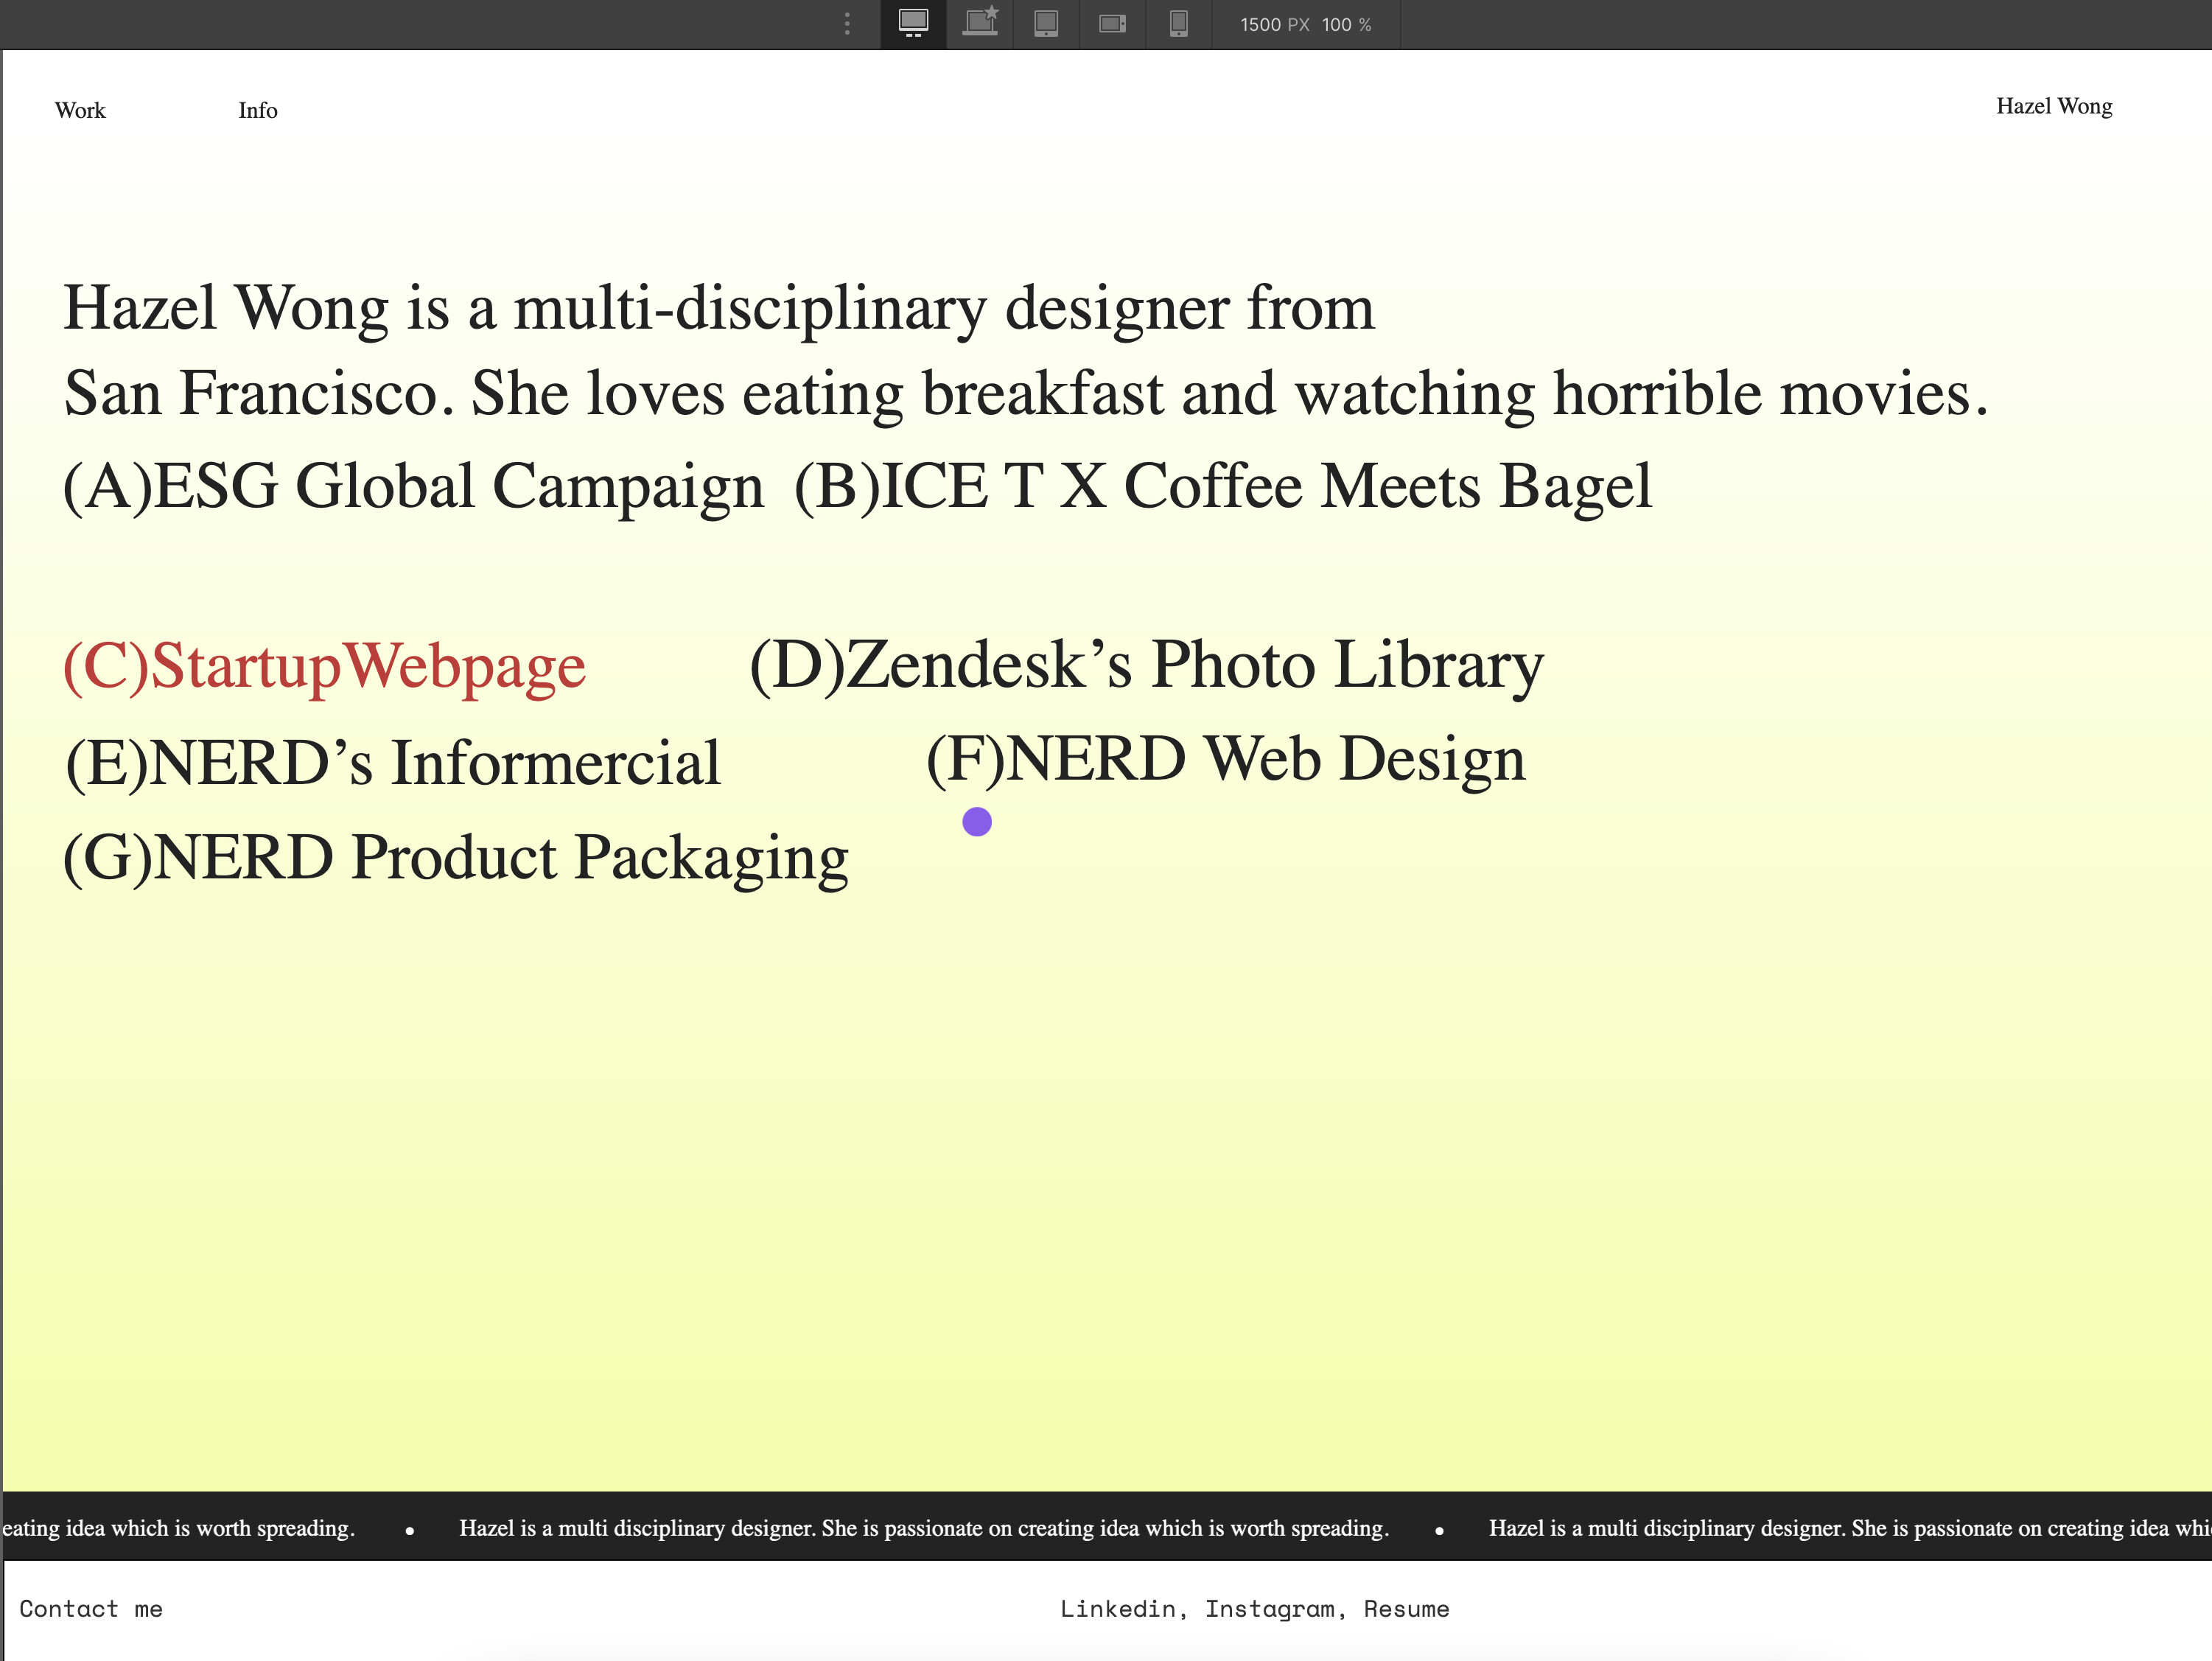Switch to mobile portrait breakpoint
This screenshot has height=1661, width=2212.
[x=1179, y=23]
